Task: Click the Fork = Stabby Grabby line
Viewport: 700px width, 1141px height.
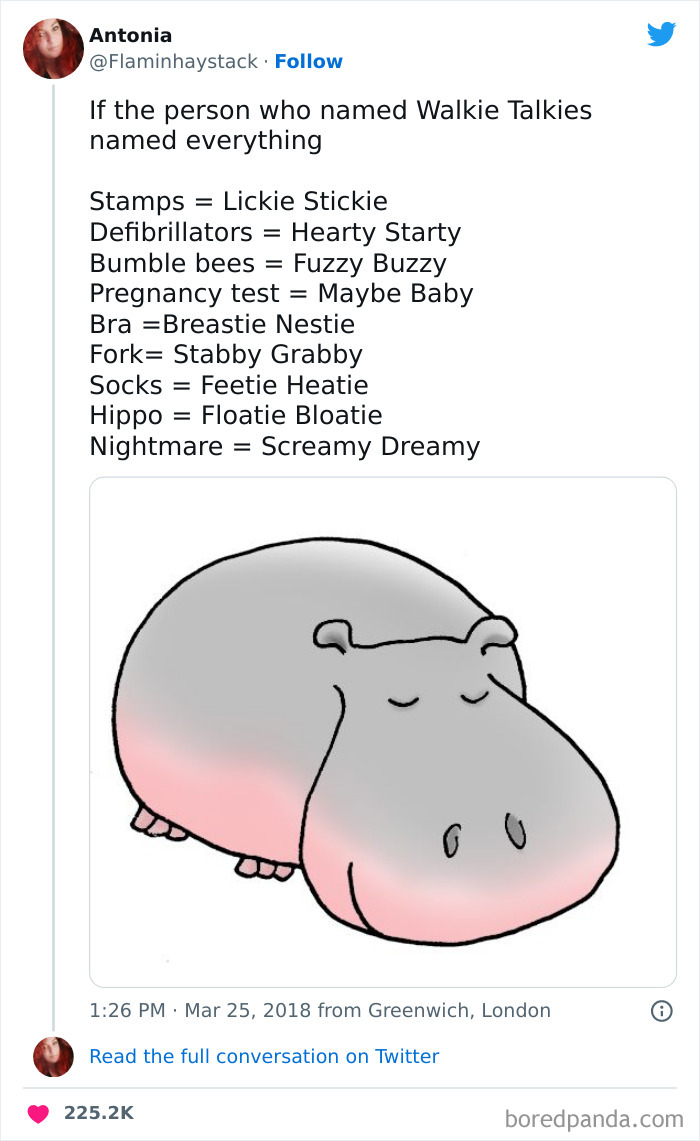Action: (226, 354)
